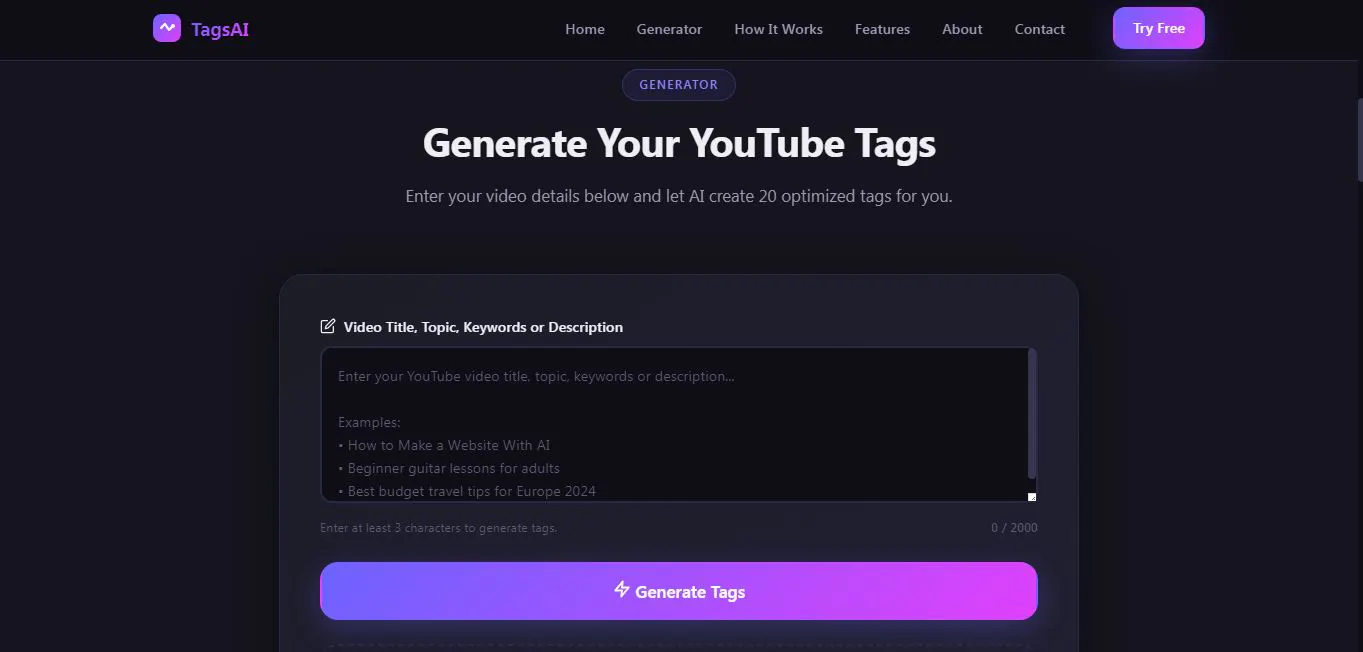Click the 'Enter at least 3 characters' hint
This screenshot has height=652, width=1363.
(438, 528)
